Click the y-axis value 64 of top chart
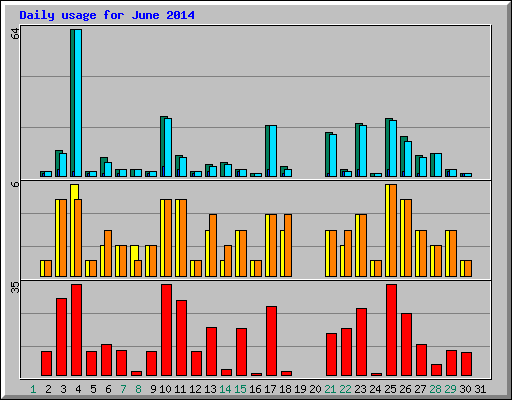The width and height of the screenshot is (512, 400). (15, 34)
